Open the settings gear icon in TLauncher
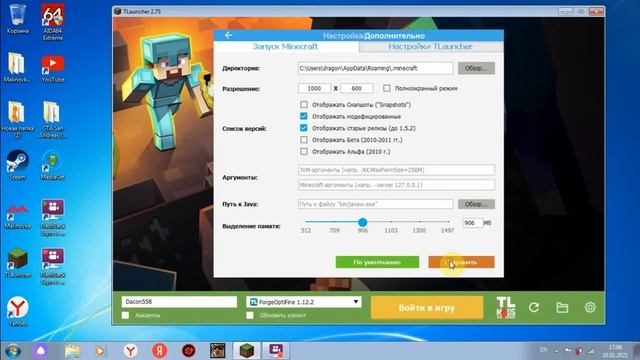The height and width of the screenshot is (360, 640). pos(590,307)
